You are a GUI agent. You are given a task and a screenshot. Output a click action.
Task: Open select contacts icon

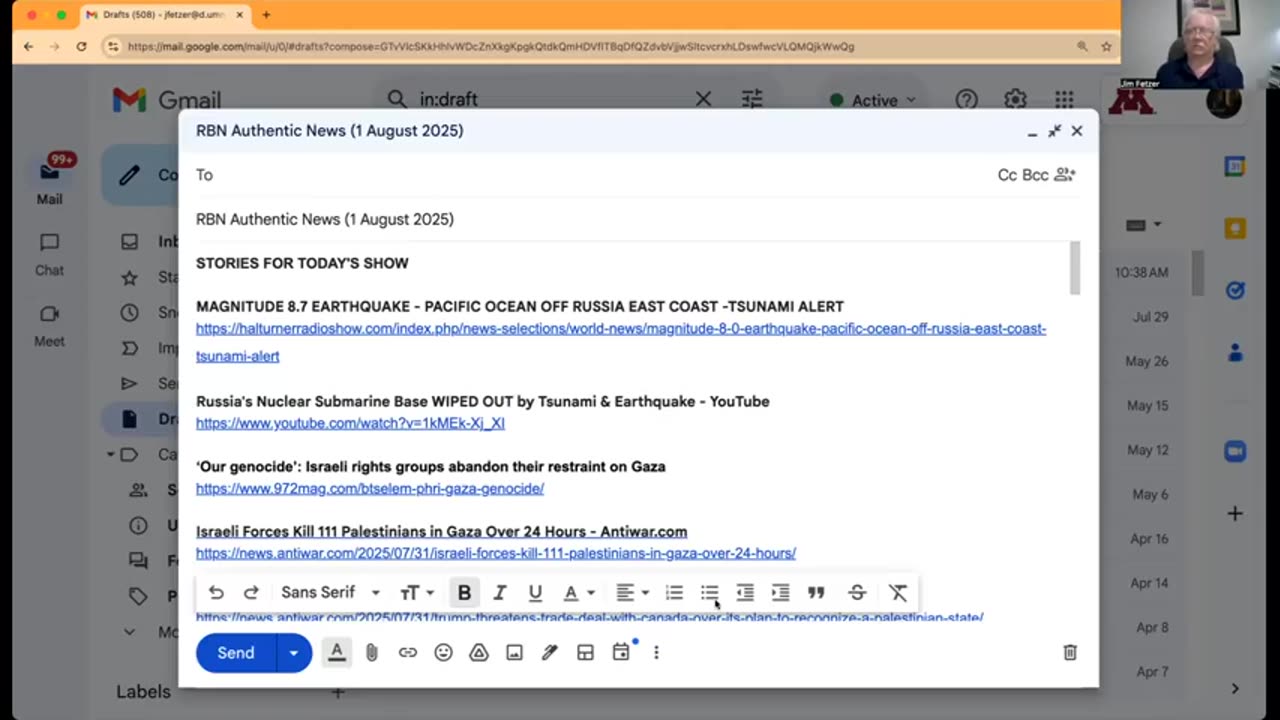tap(1065, 175)
